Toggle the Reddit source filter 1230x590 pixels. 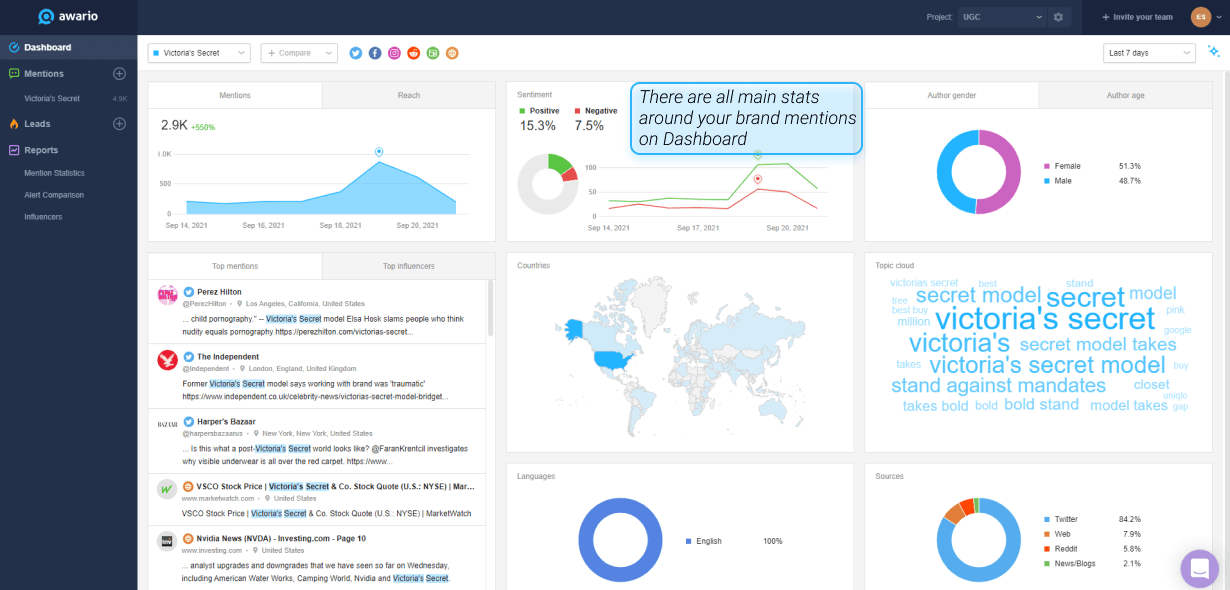414,53
